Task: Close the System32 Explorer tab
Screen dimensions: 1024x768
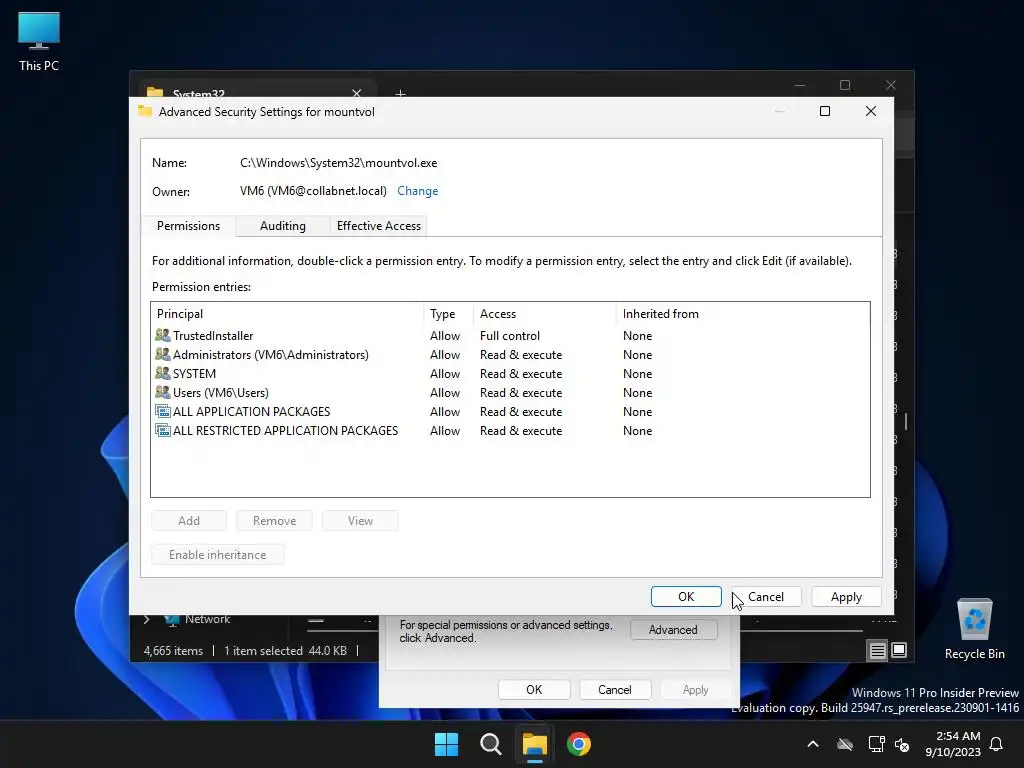Action: pos(357,93)
